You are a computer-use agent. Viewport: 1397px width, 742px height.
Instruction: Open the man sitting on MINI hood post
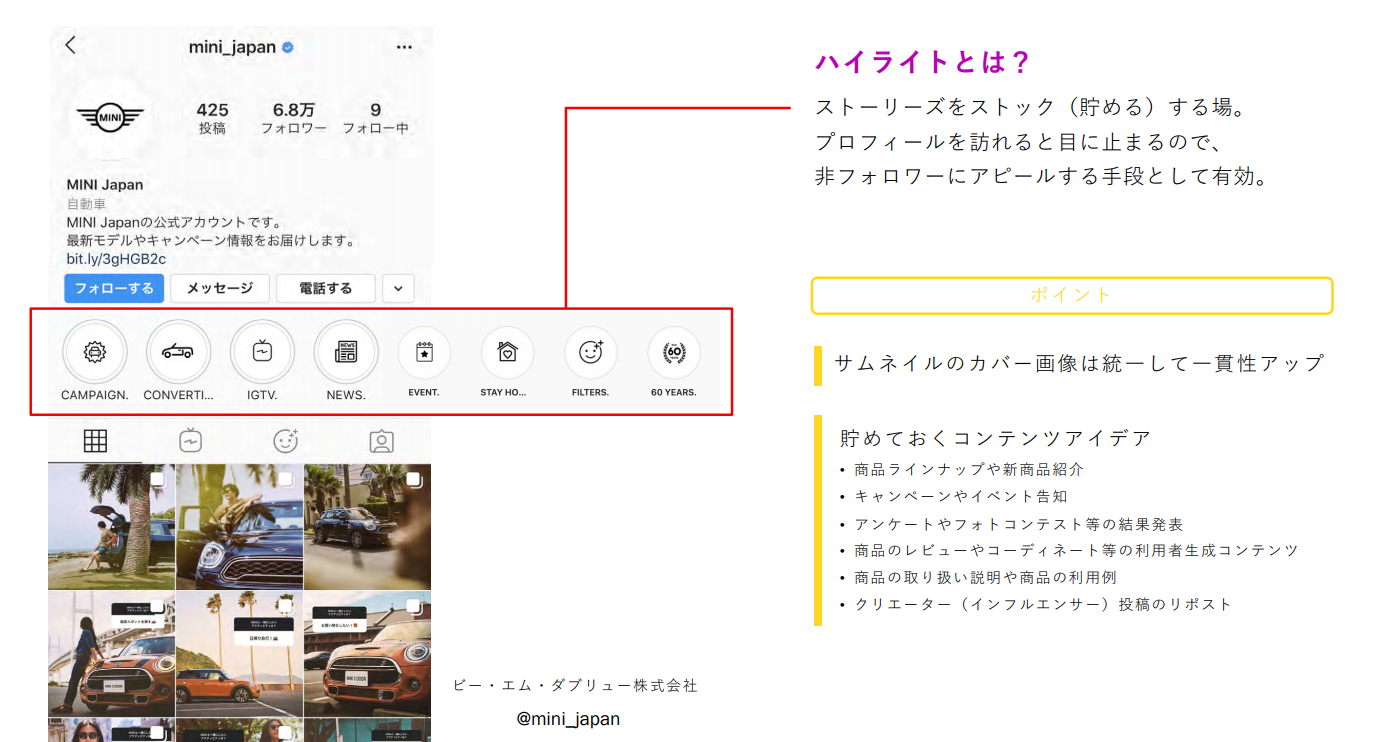(239, 526)
